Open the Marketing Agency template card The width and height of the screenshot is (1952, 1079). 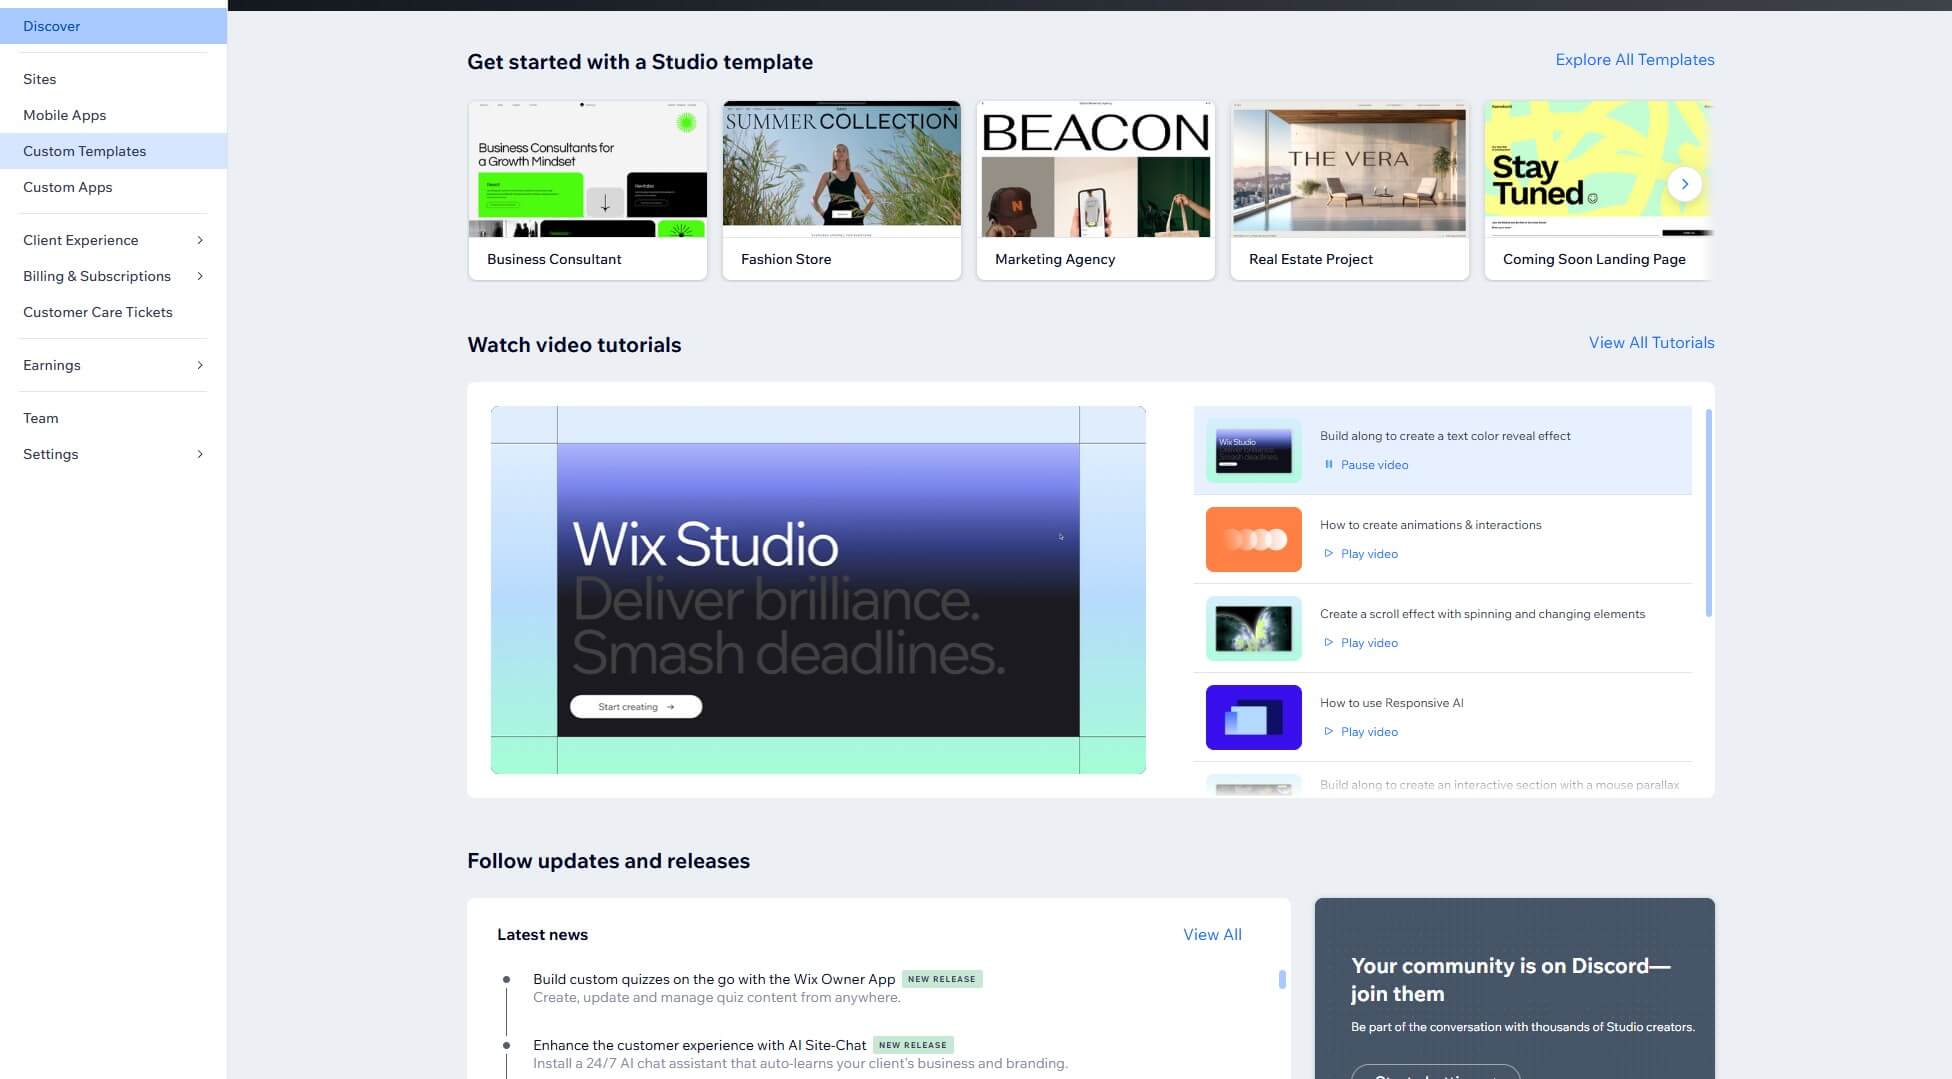pyautogui.click(x=1096, y=190)
